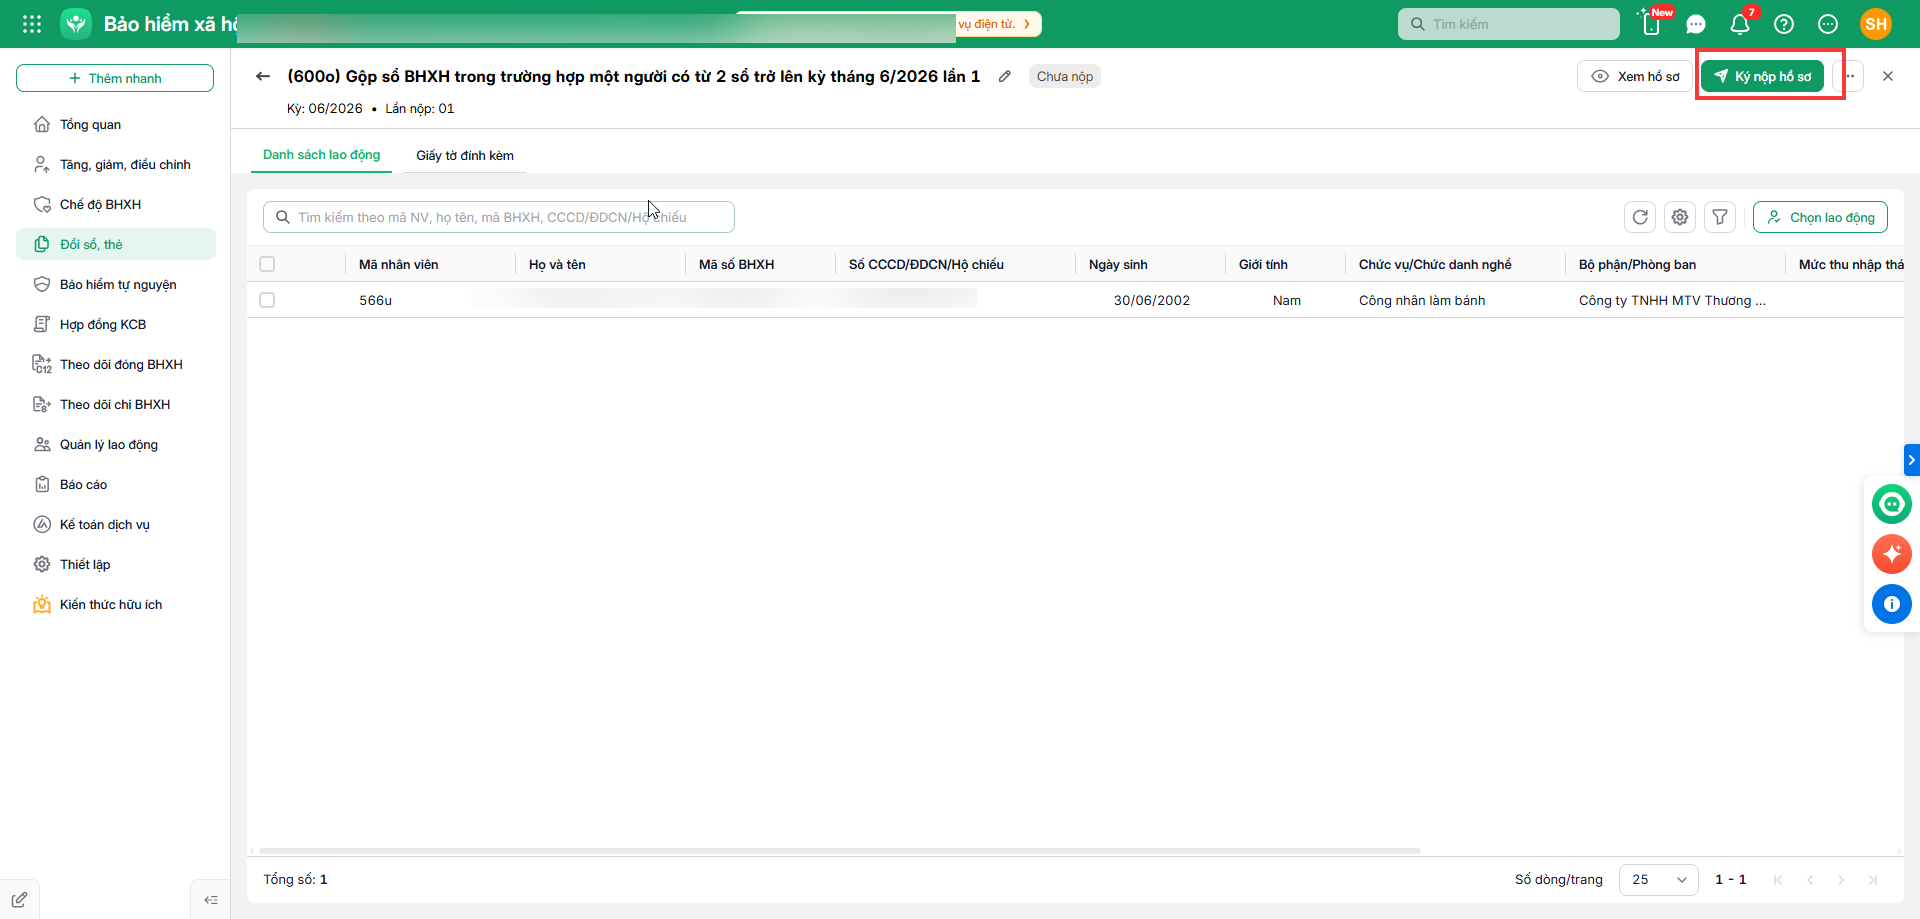The height and width of the screenshot is (919, 1920).
Task: Tick the checkbox for employee 566u
Action: click(x=267, y=300)
